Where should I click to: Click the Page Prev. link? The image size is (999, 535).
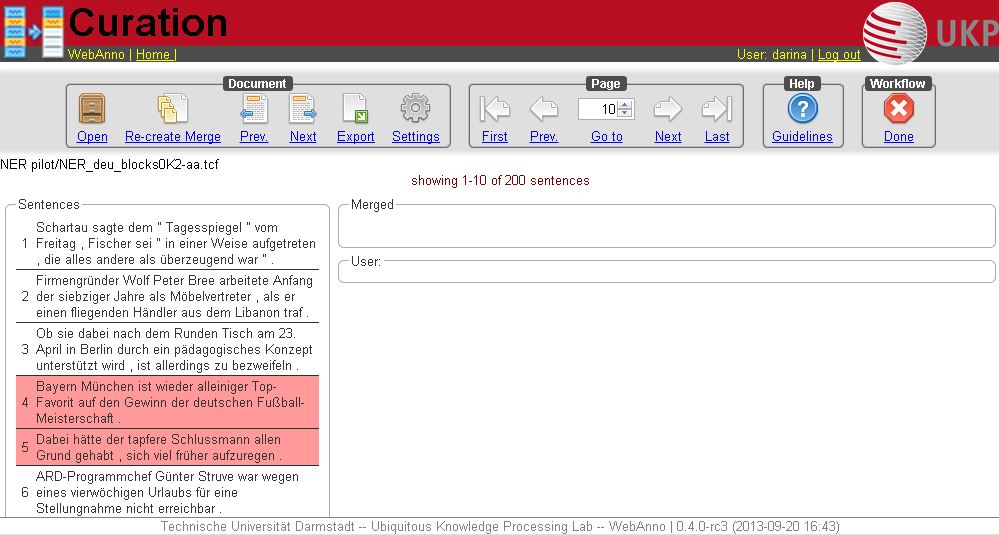tap(543, 136)
